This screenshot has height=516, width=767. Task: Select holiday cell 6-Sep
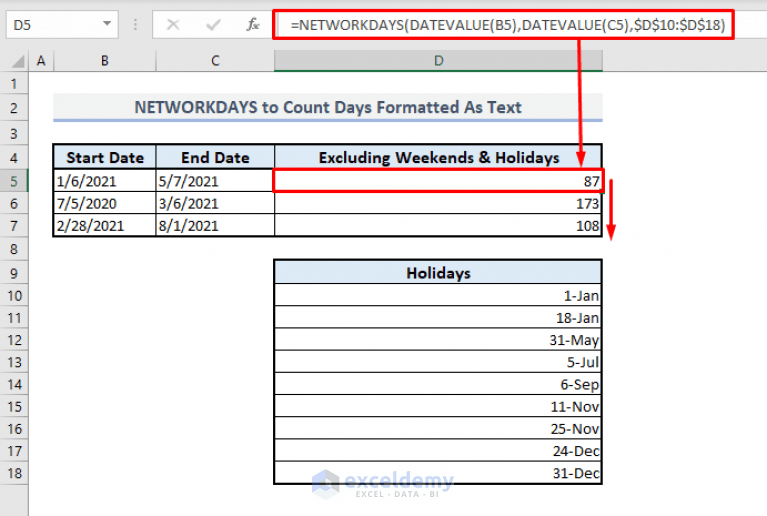tap(438, 384)
